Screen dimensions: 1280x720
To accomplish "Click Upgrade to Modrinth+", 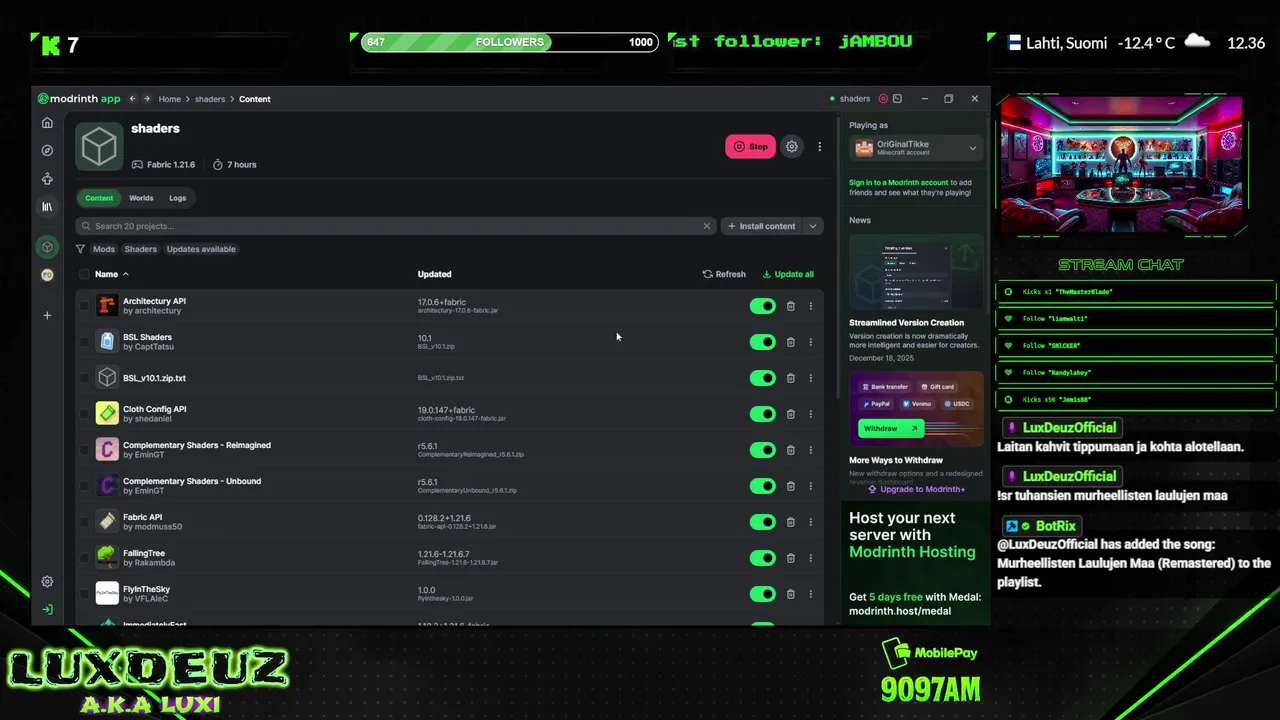I will pyautogui.click(x=917, y=489).
